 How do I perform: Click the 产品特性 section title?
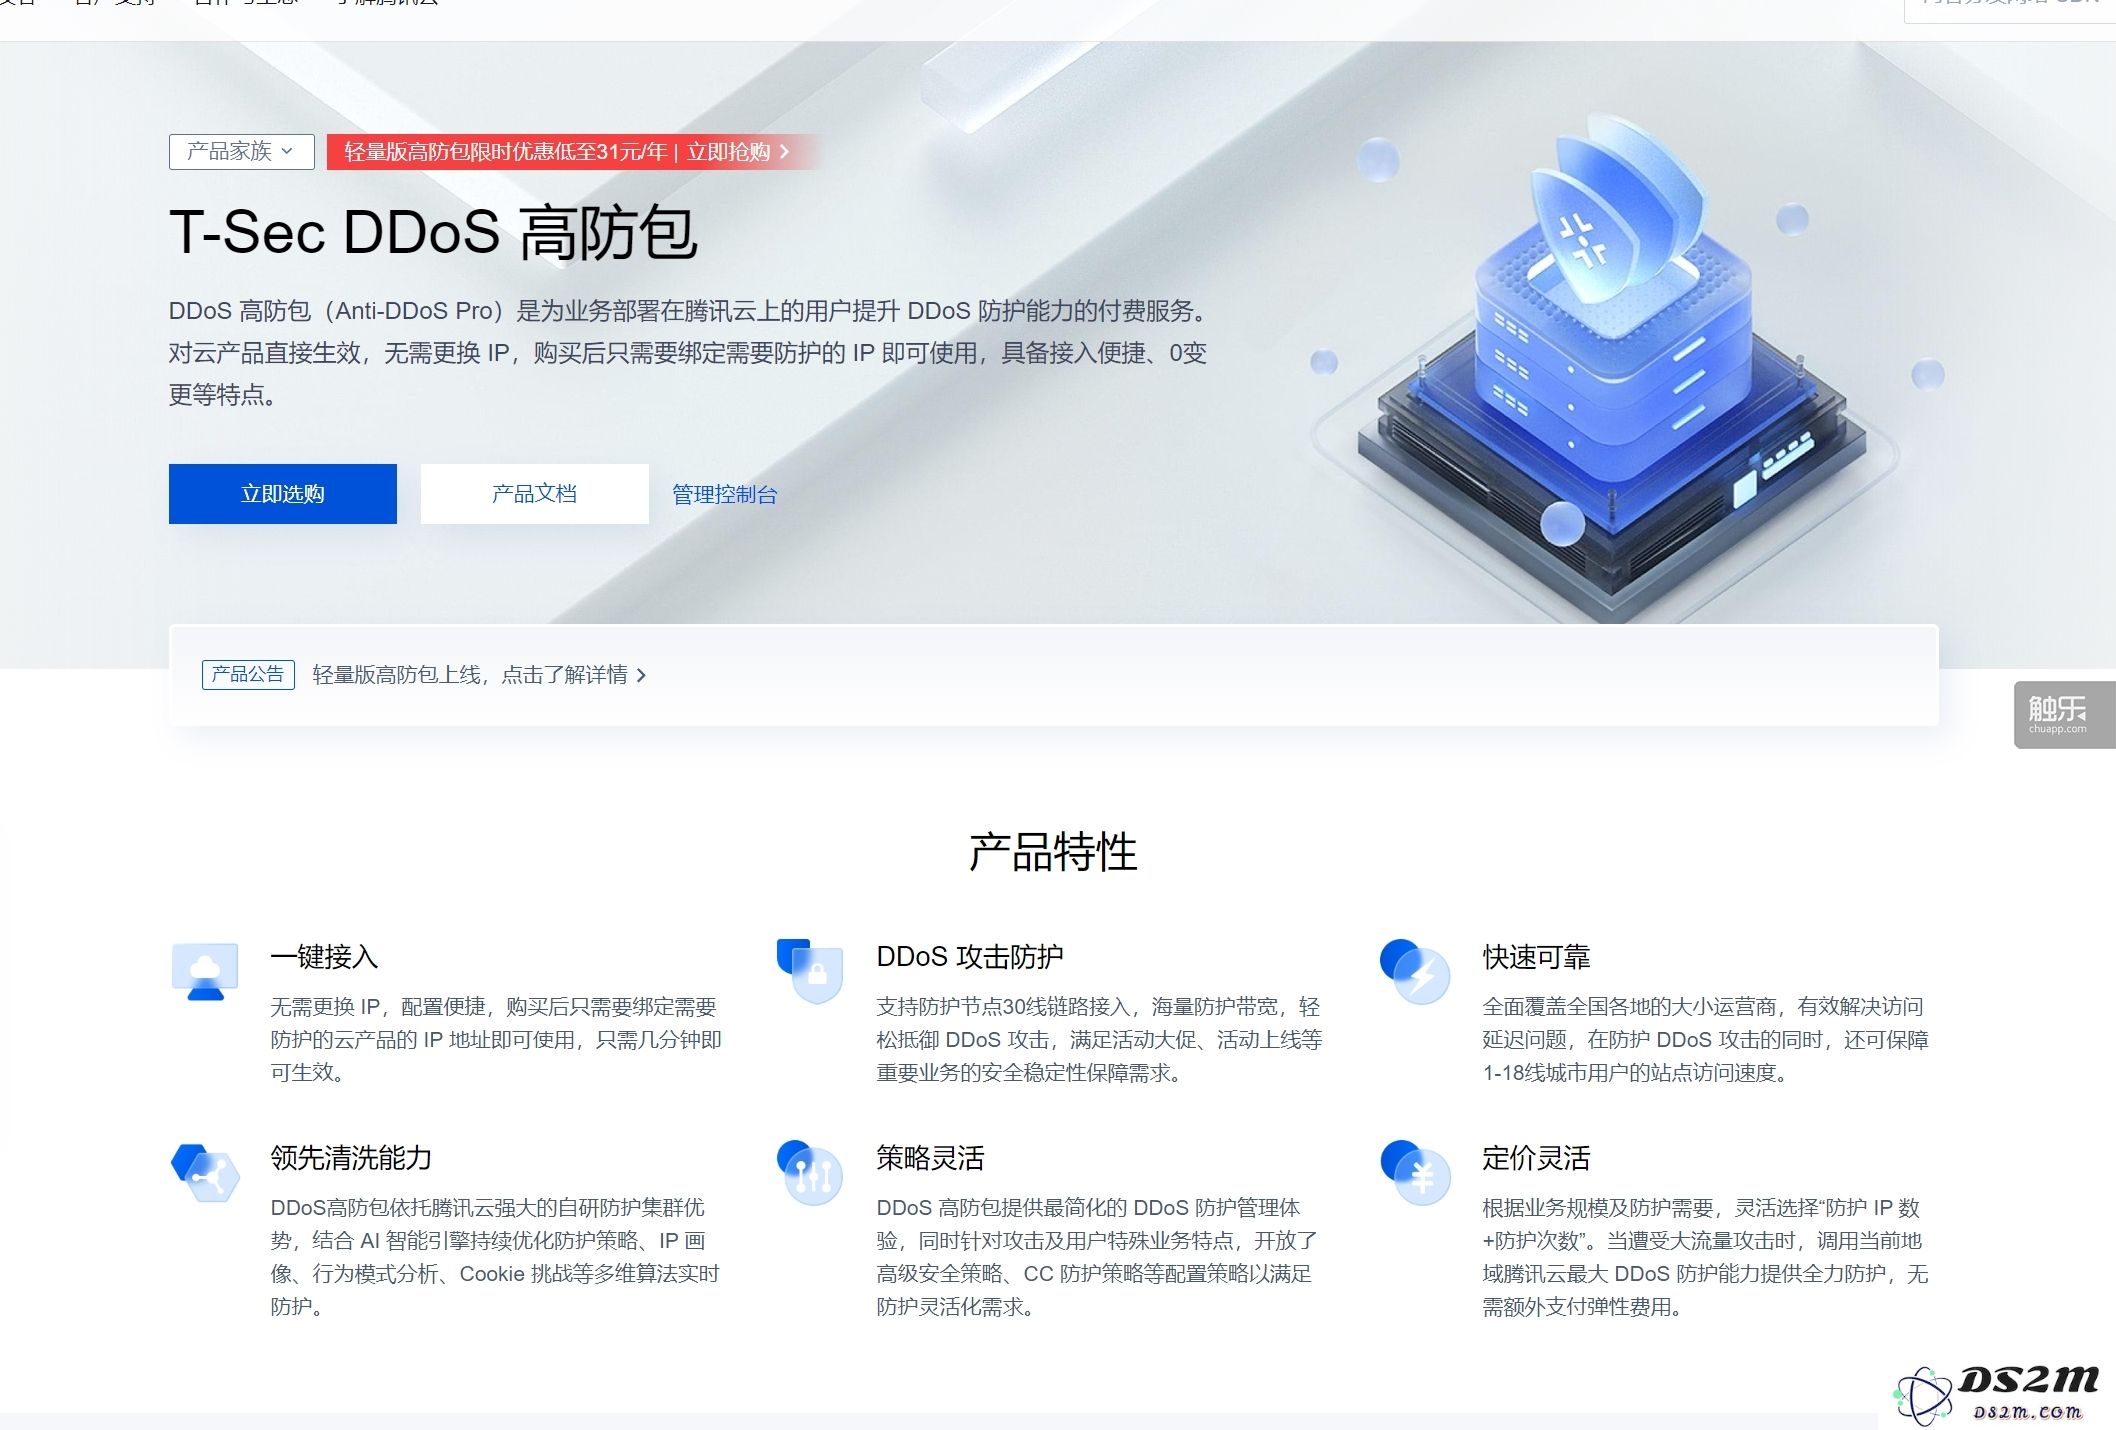point(1053,852)
